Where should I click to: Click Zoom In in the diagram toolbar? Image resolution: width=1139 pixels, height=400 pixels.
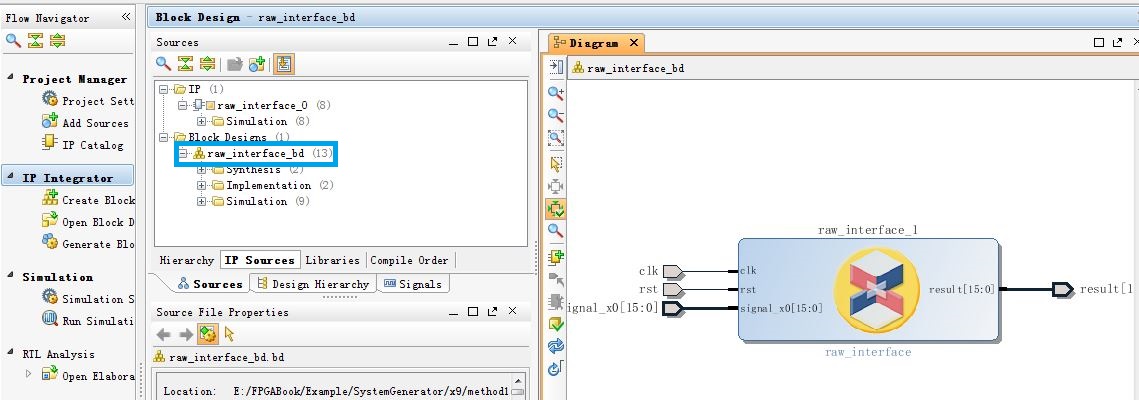[556, 93]
